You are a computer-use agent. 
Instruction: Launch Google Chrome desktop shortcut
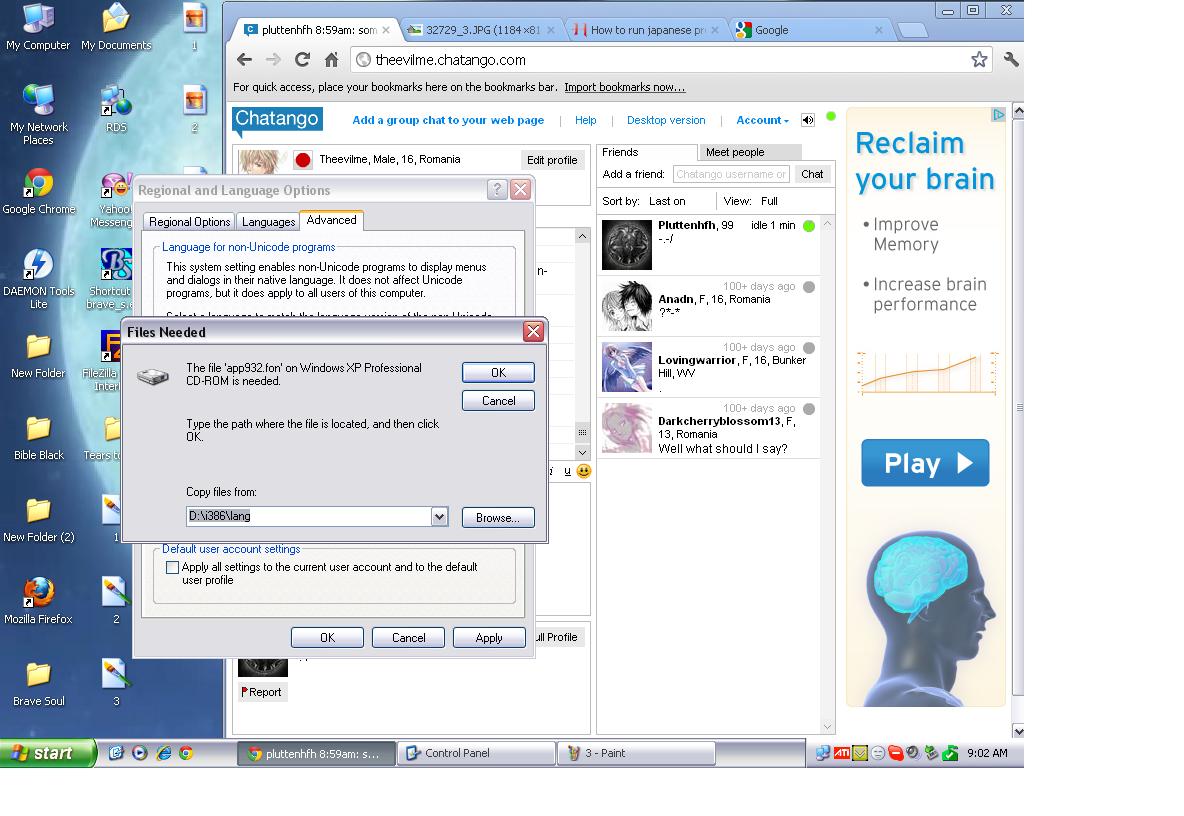39,192
